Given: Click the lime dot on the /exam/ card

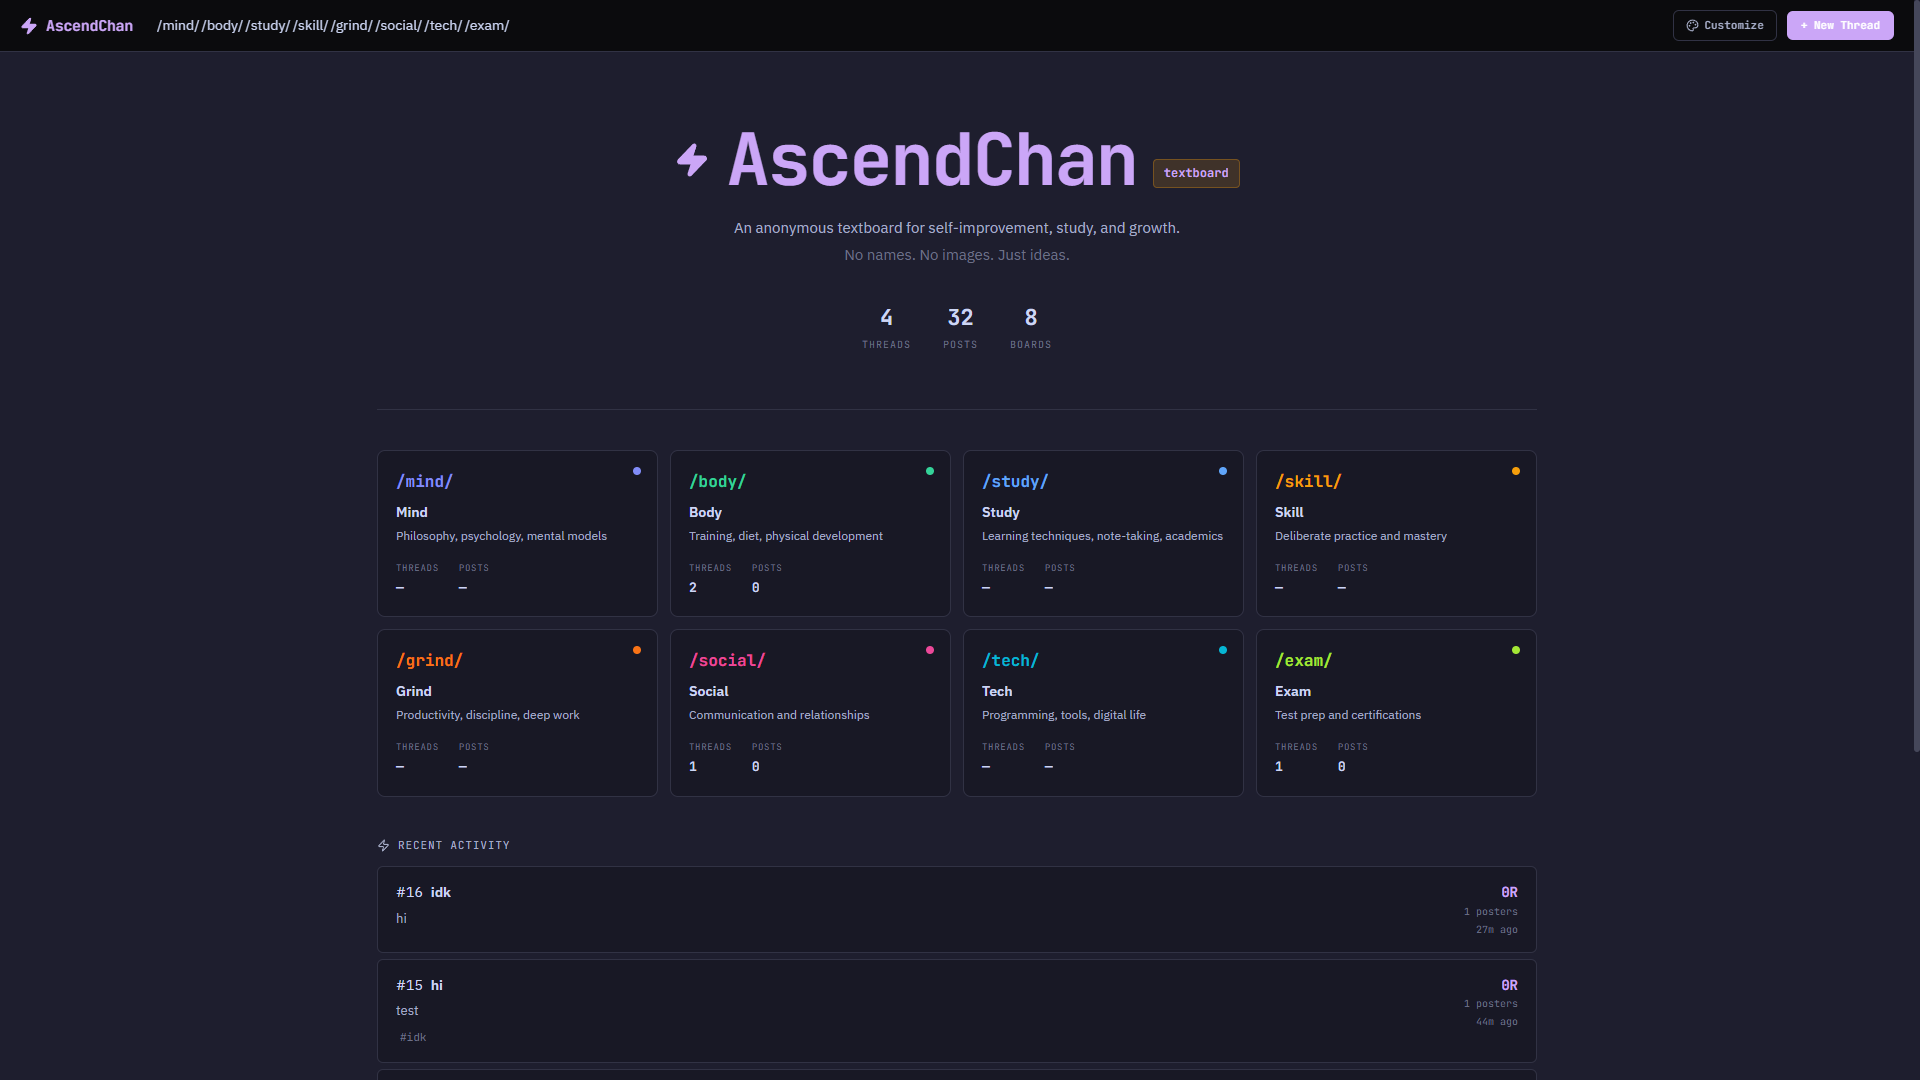Looking at the screenshot, I should 1516,650.
